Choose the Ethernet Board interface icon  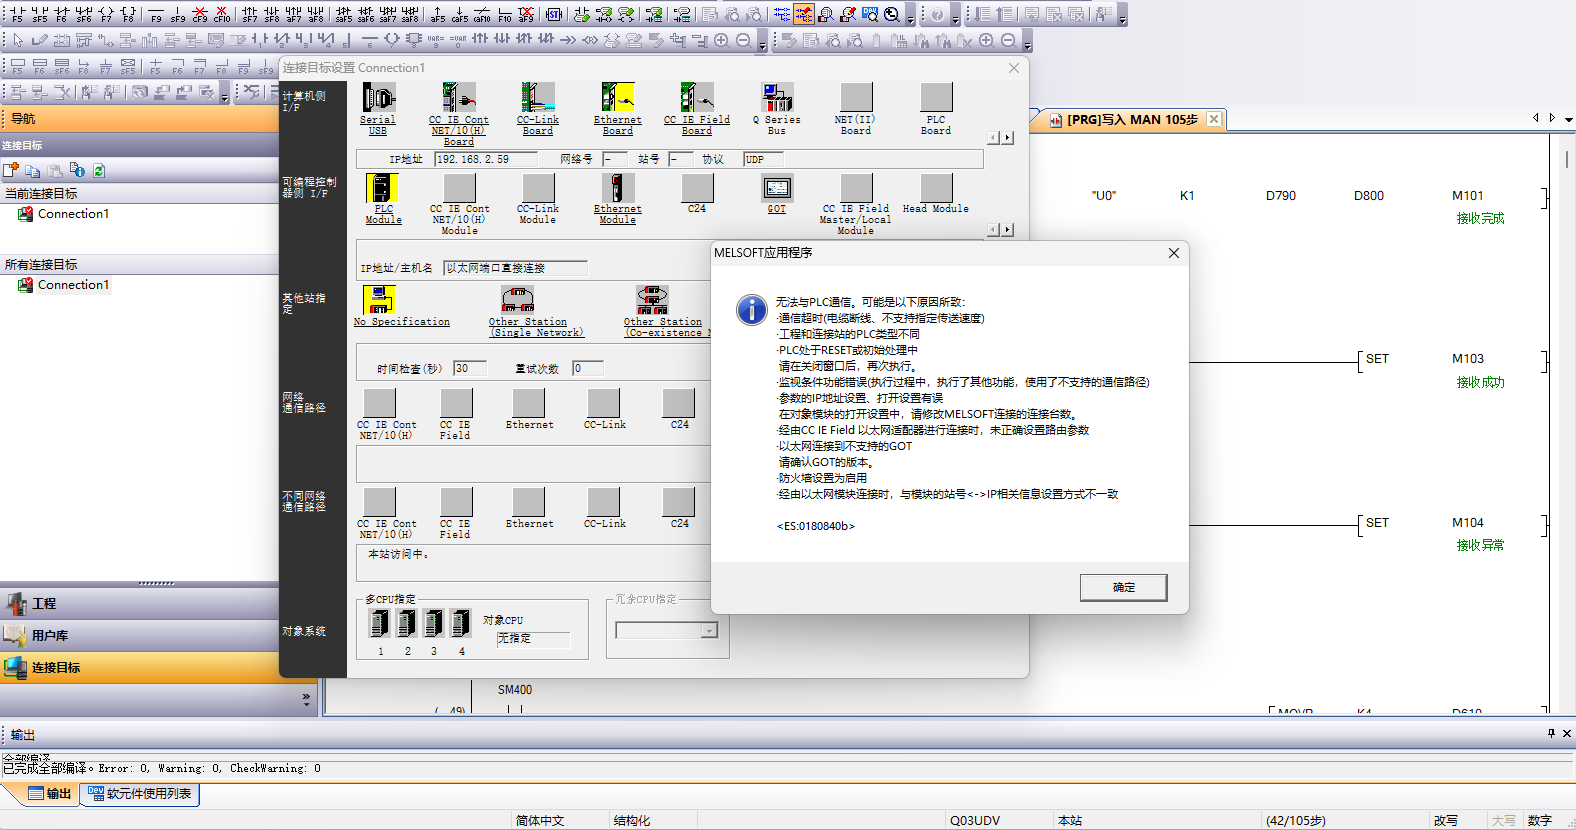(617, 98)
